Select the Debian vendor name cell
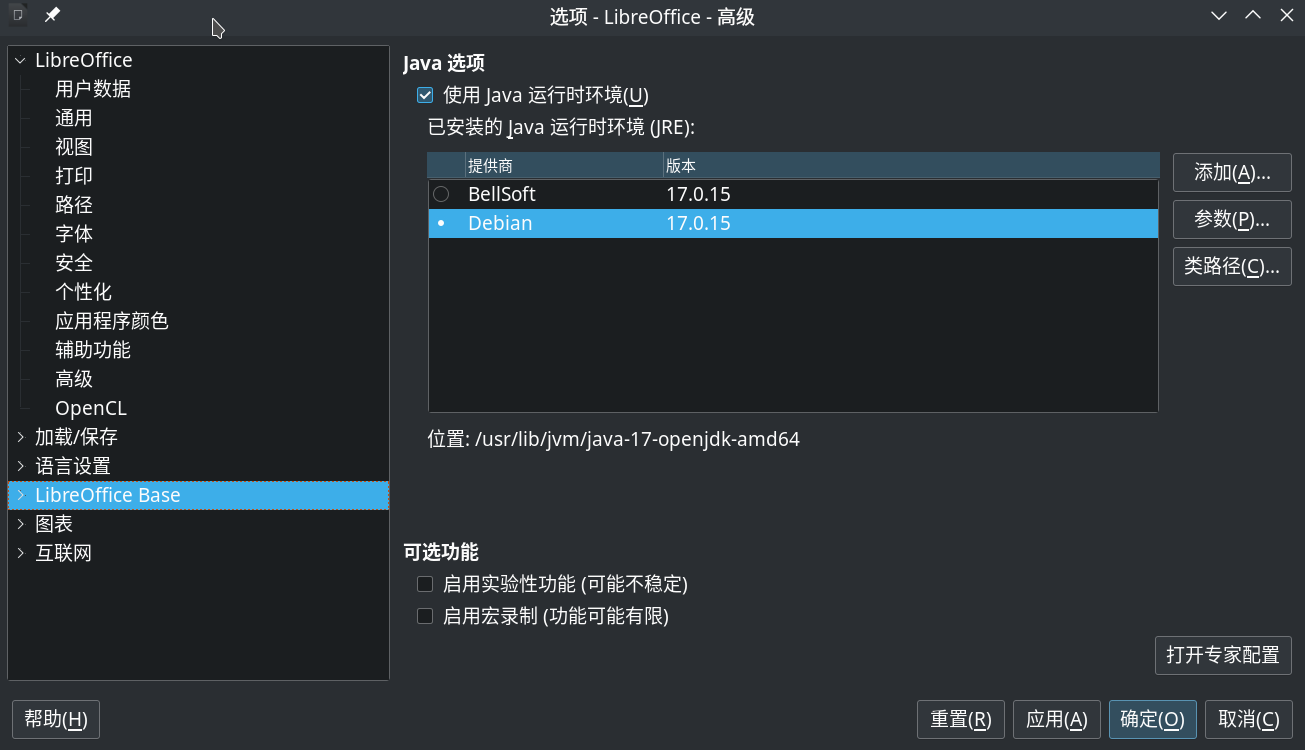Image resolution: width=1305 pixels, height=750 pixels. coord(500,223)
